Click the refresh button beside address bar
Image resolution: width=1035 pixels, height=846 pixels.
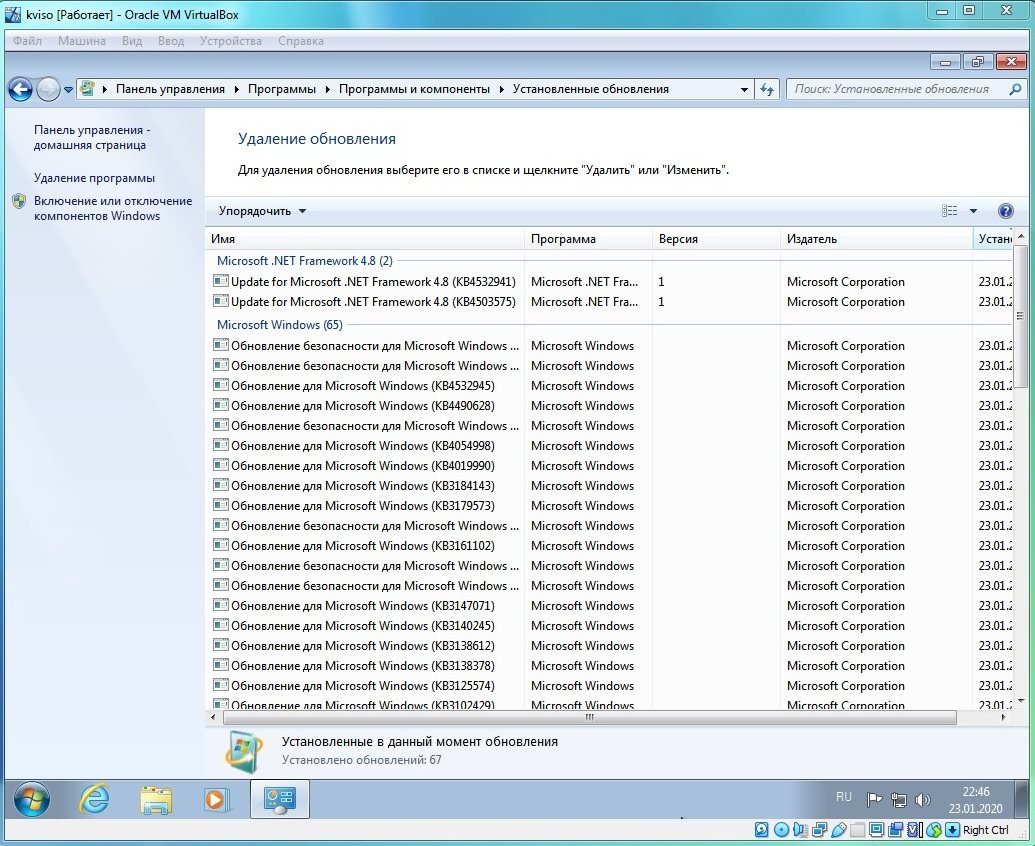pos(767,89)
